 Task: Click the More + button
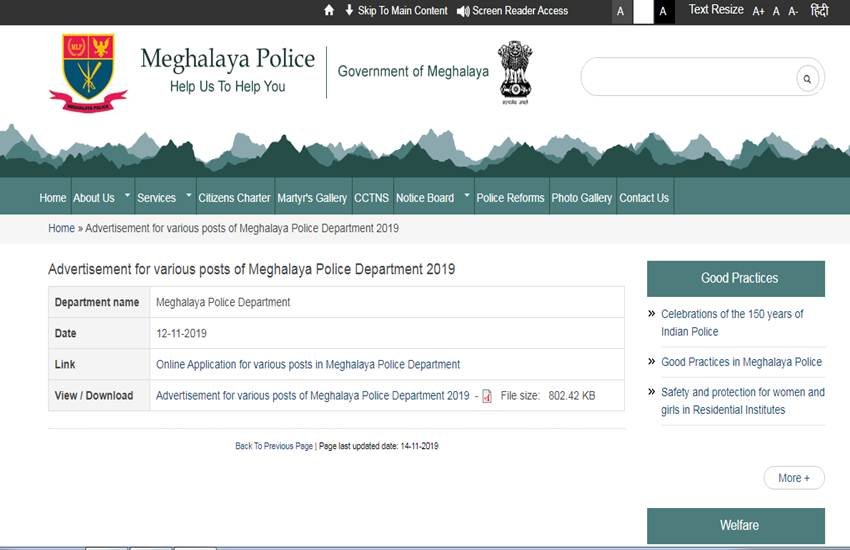794,478
